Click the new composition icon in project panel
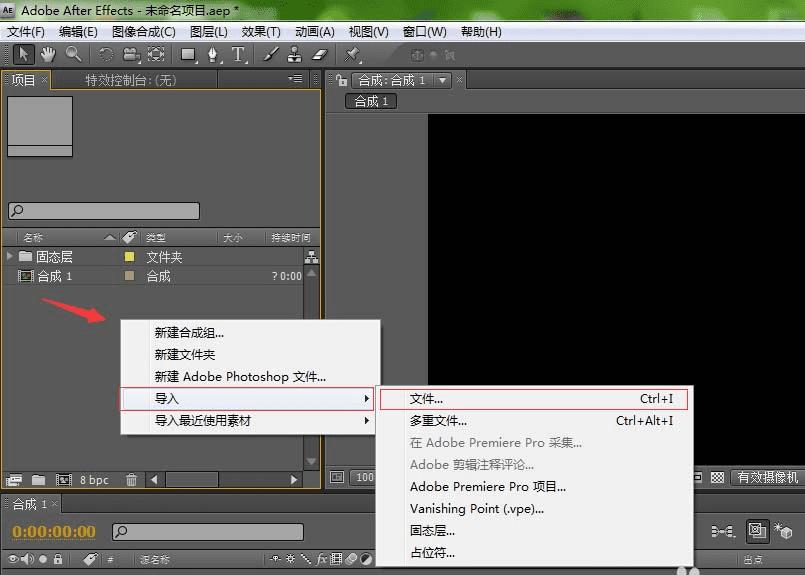Image resolution: width=805 pixels, height=575 pixels. click(64, 480)
